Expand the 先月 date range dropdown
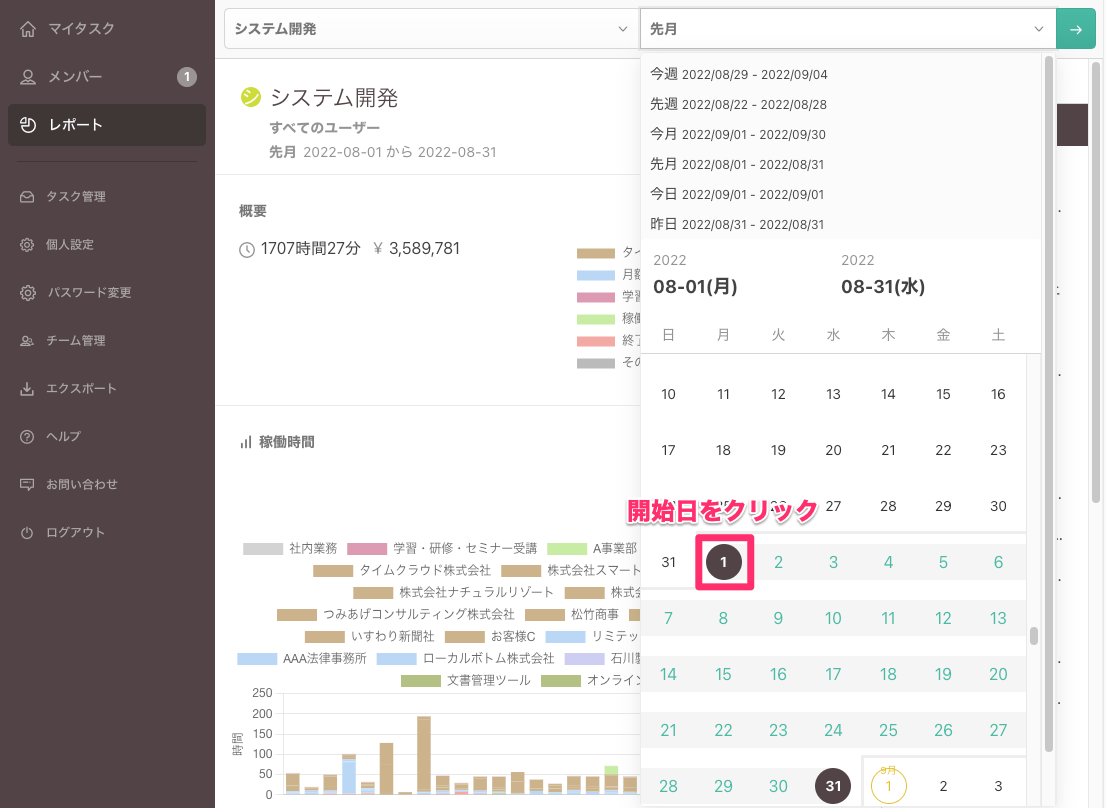 (846, 29)
